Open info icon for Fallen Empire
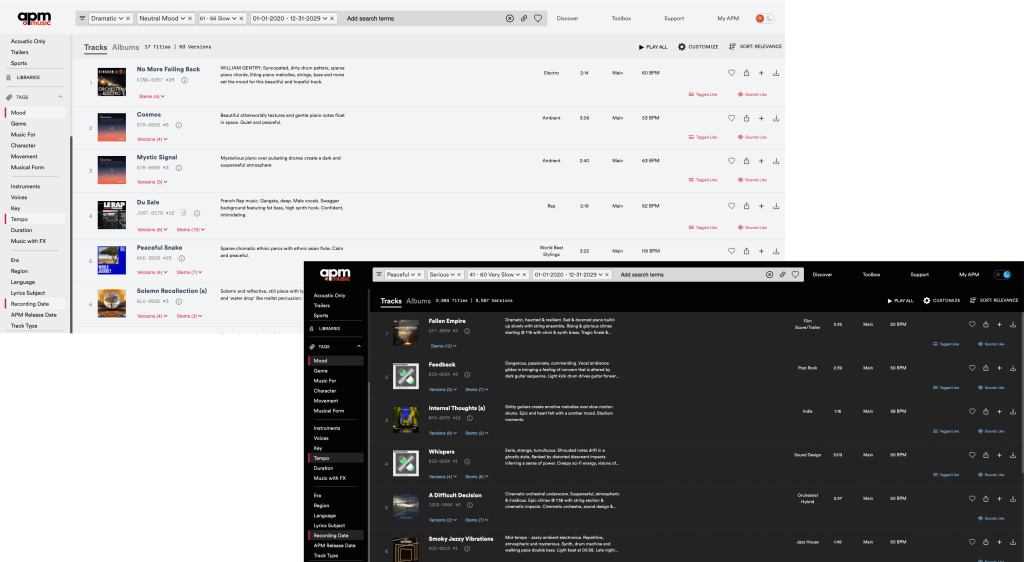Viewport: 1024px width, 562px height. 467,331
